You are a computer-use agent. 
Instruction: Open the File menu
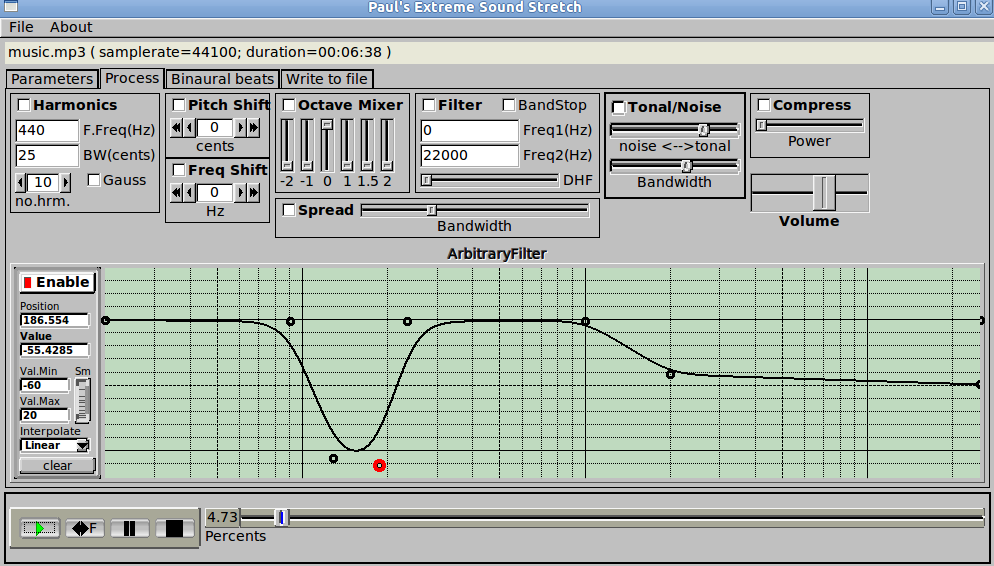21,27
